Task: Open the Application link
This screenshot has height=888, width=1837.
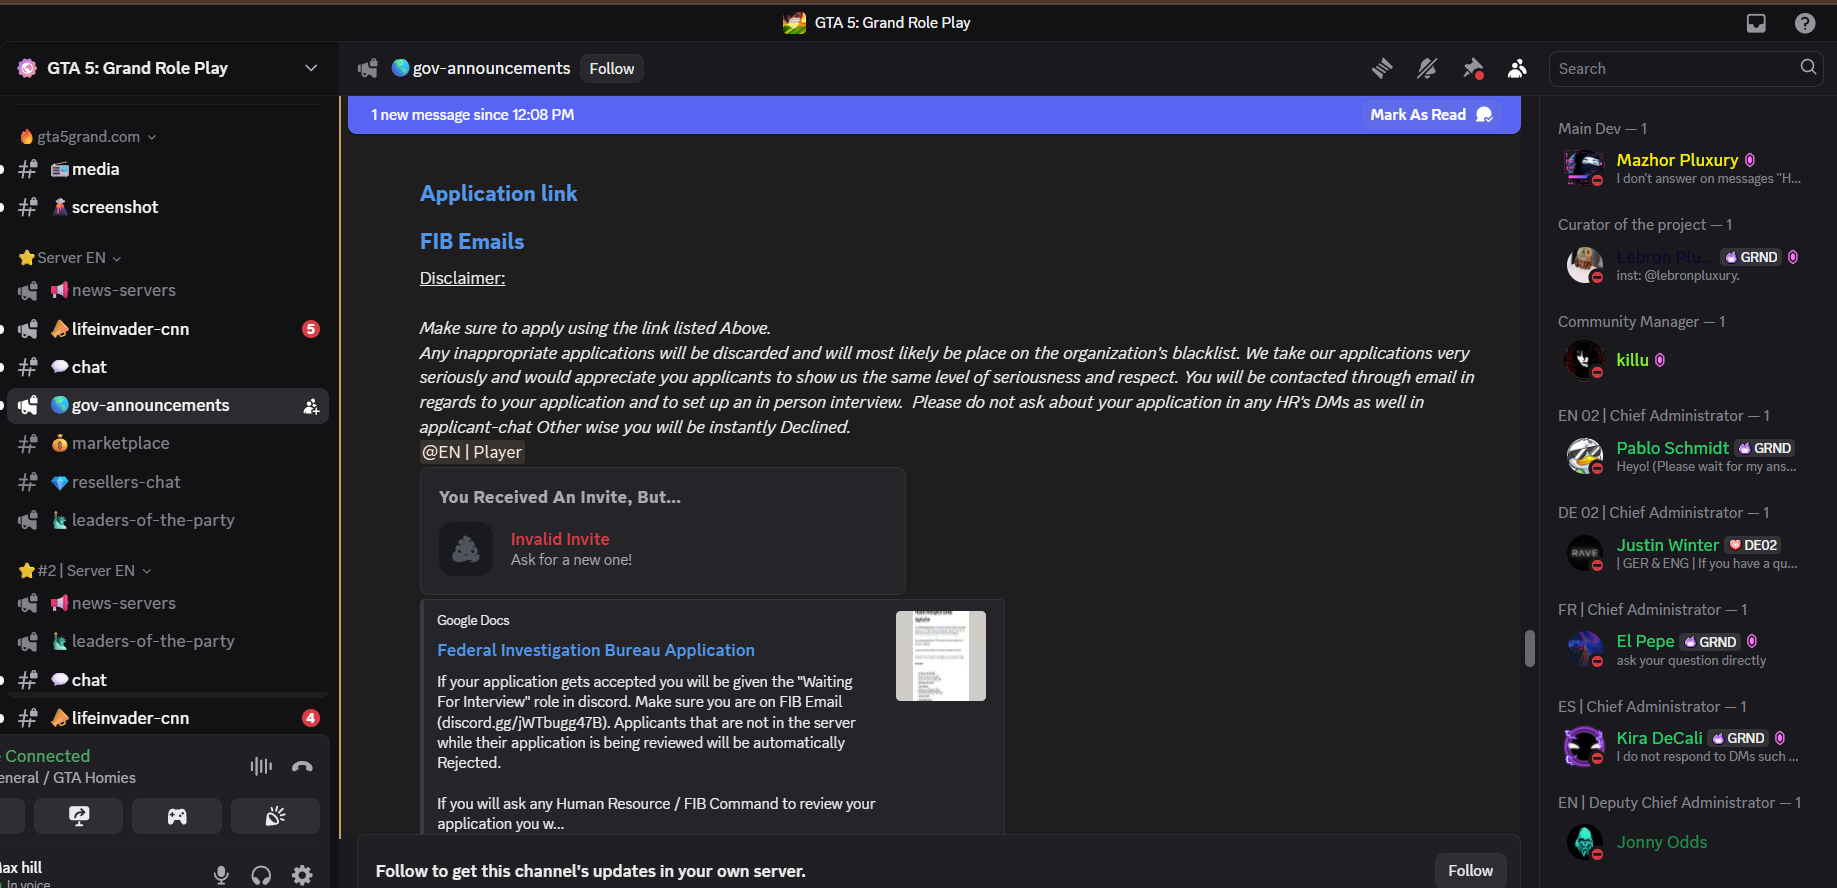Action: (498, 193)
